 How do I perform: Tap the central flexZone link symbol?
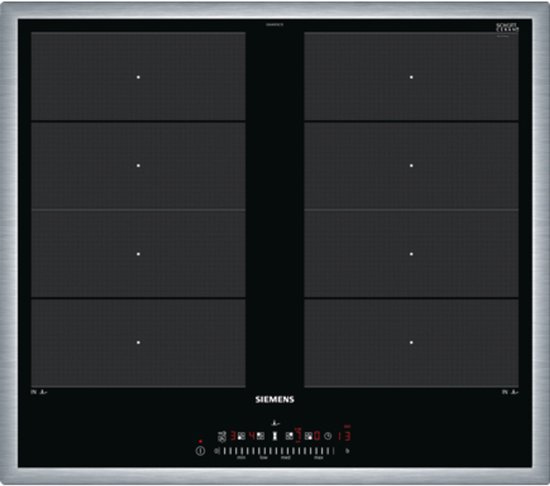[275, 436]
